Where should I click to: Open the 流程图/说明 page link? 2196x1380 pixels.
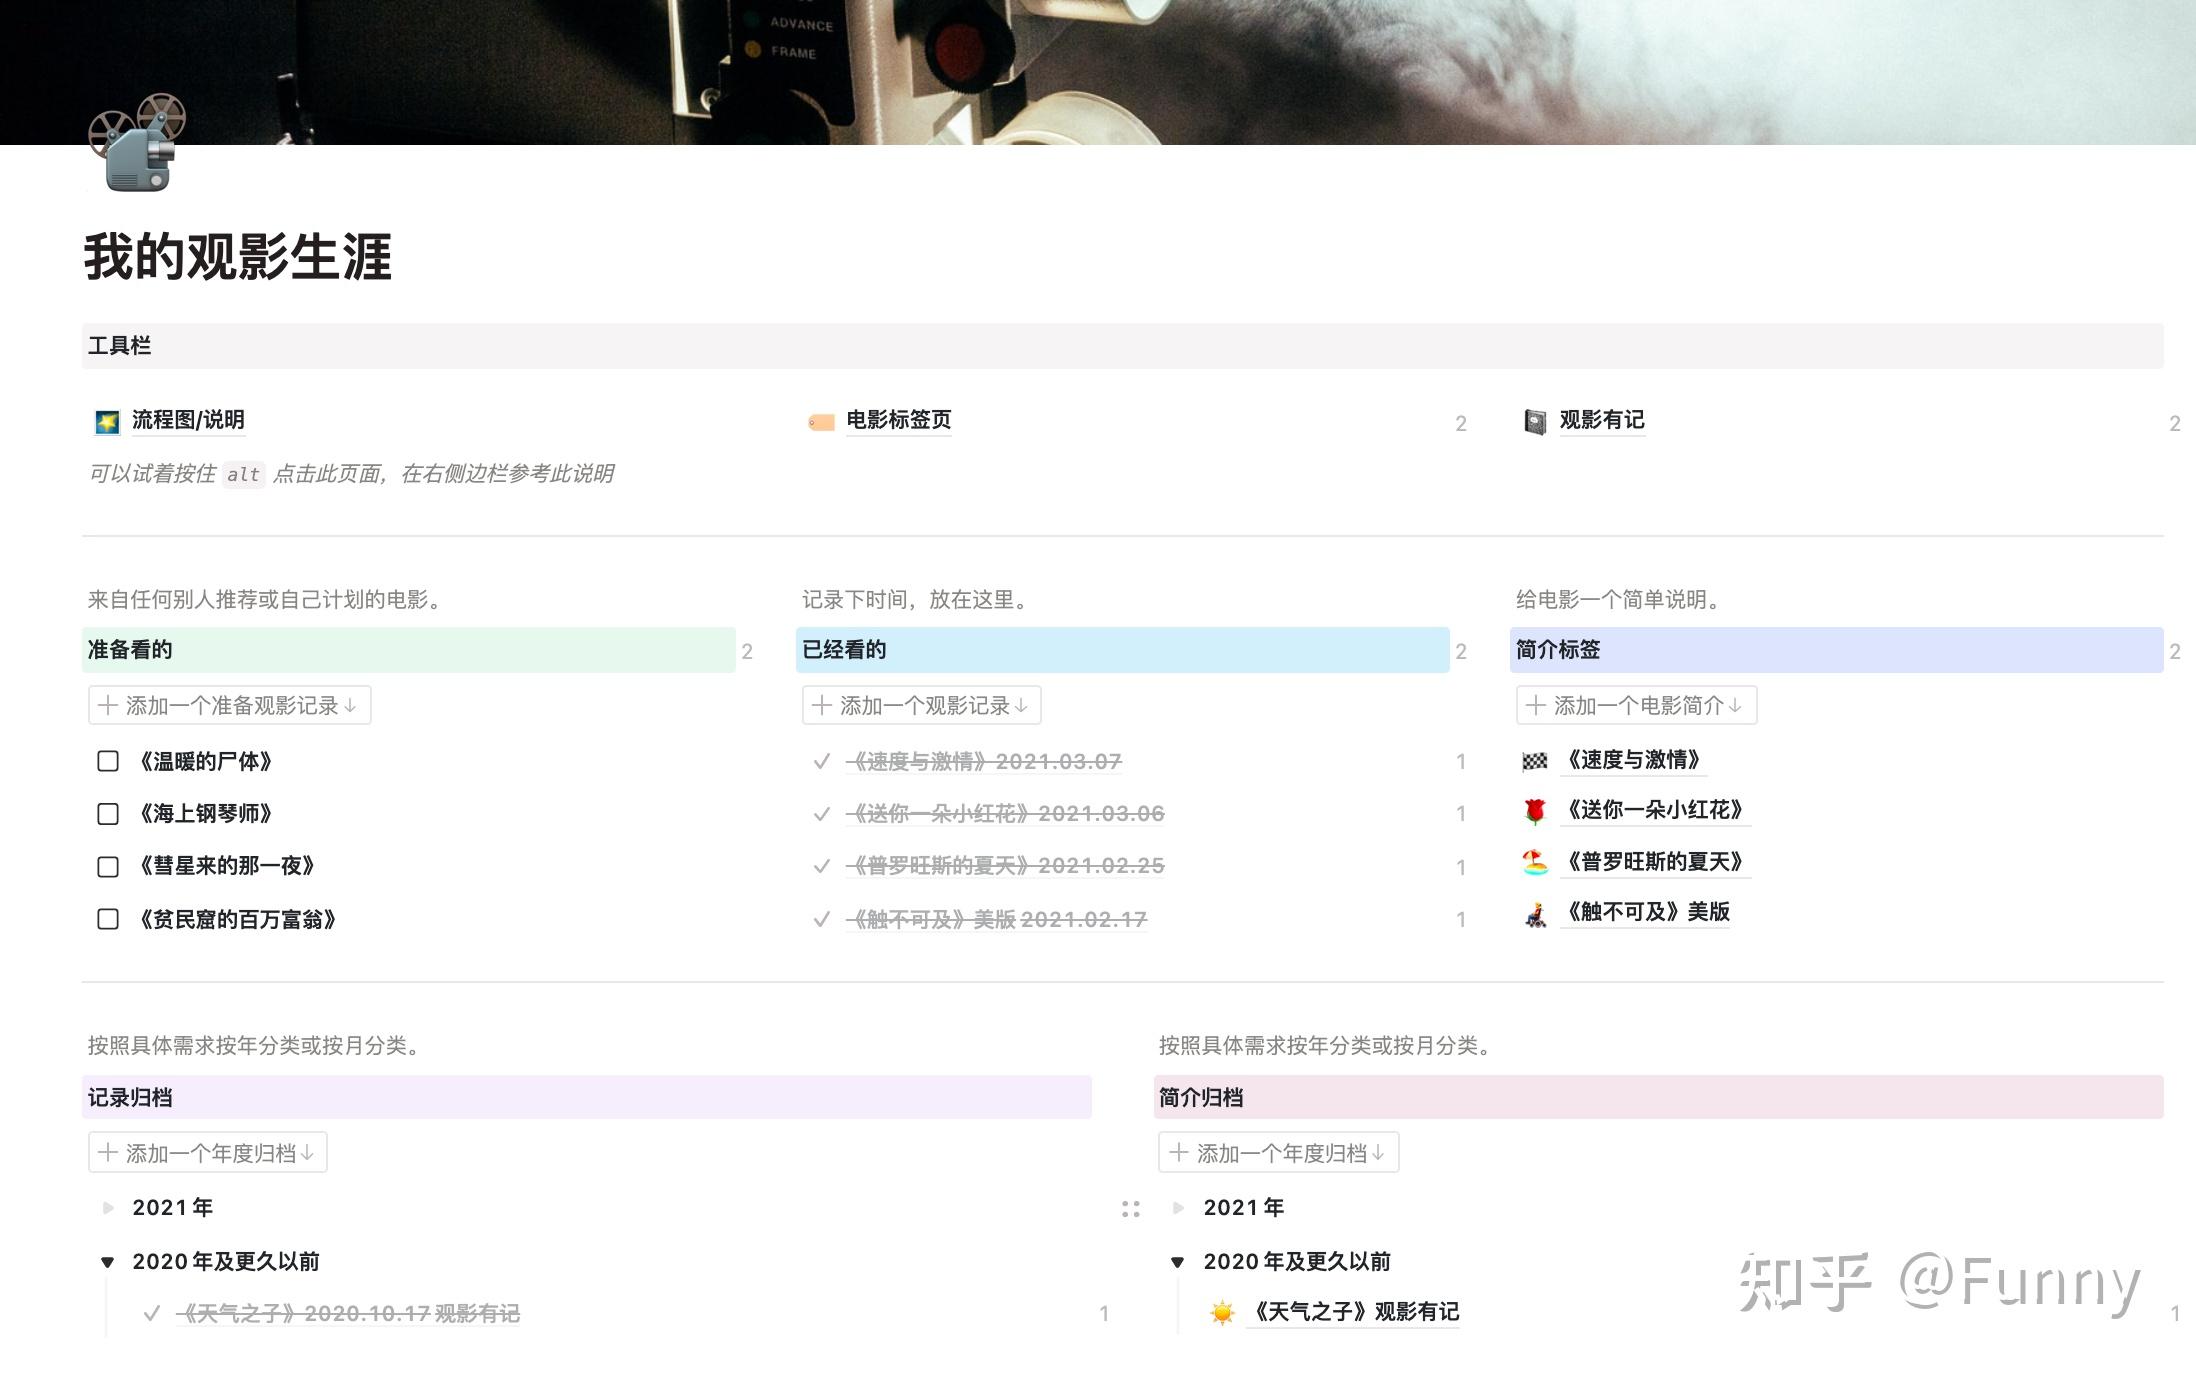[186, 421]
